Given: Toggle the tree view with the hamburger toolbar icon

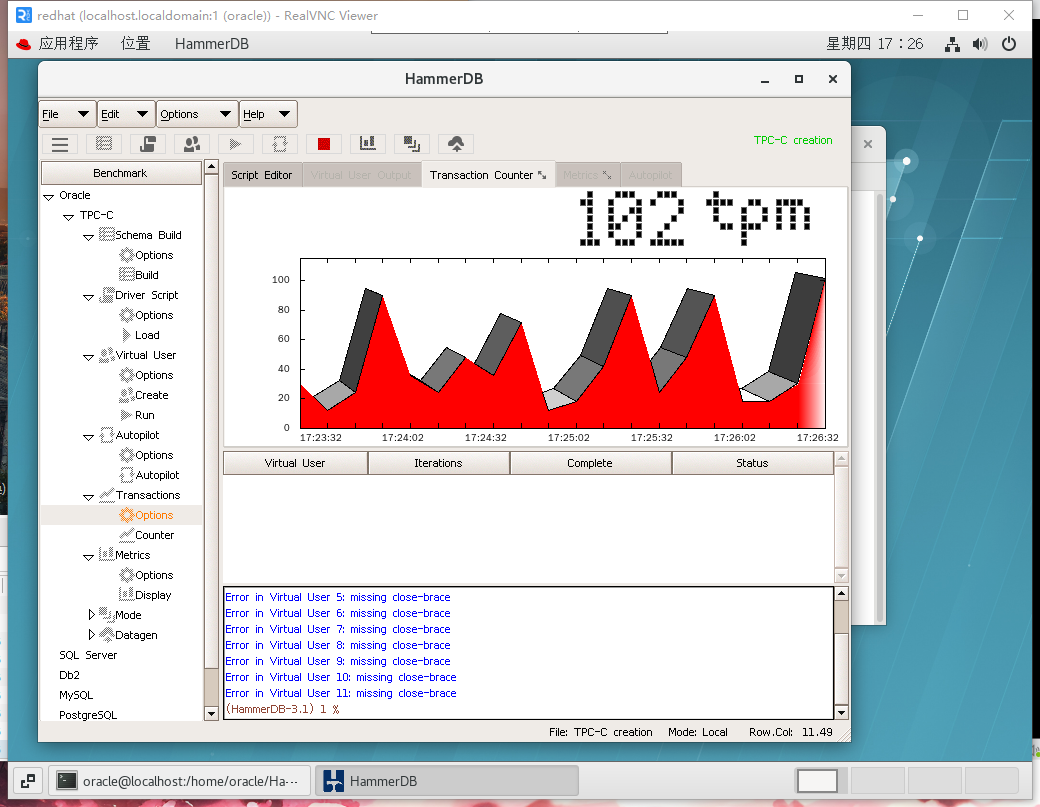Looking at the screenshot, I should pyautogui.click(x=60, y=144).
